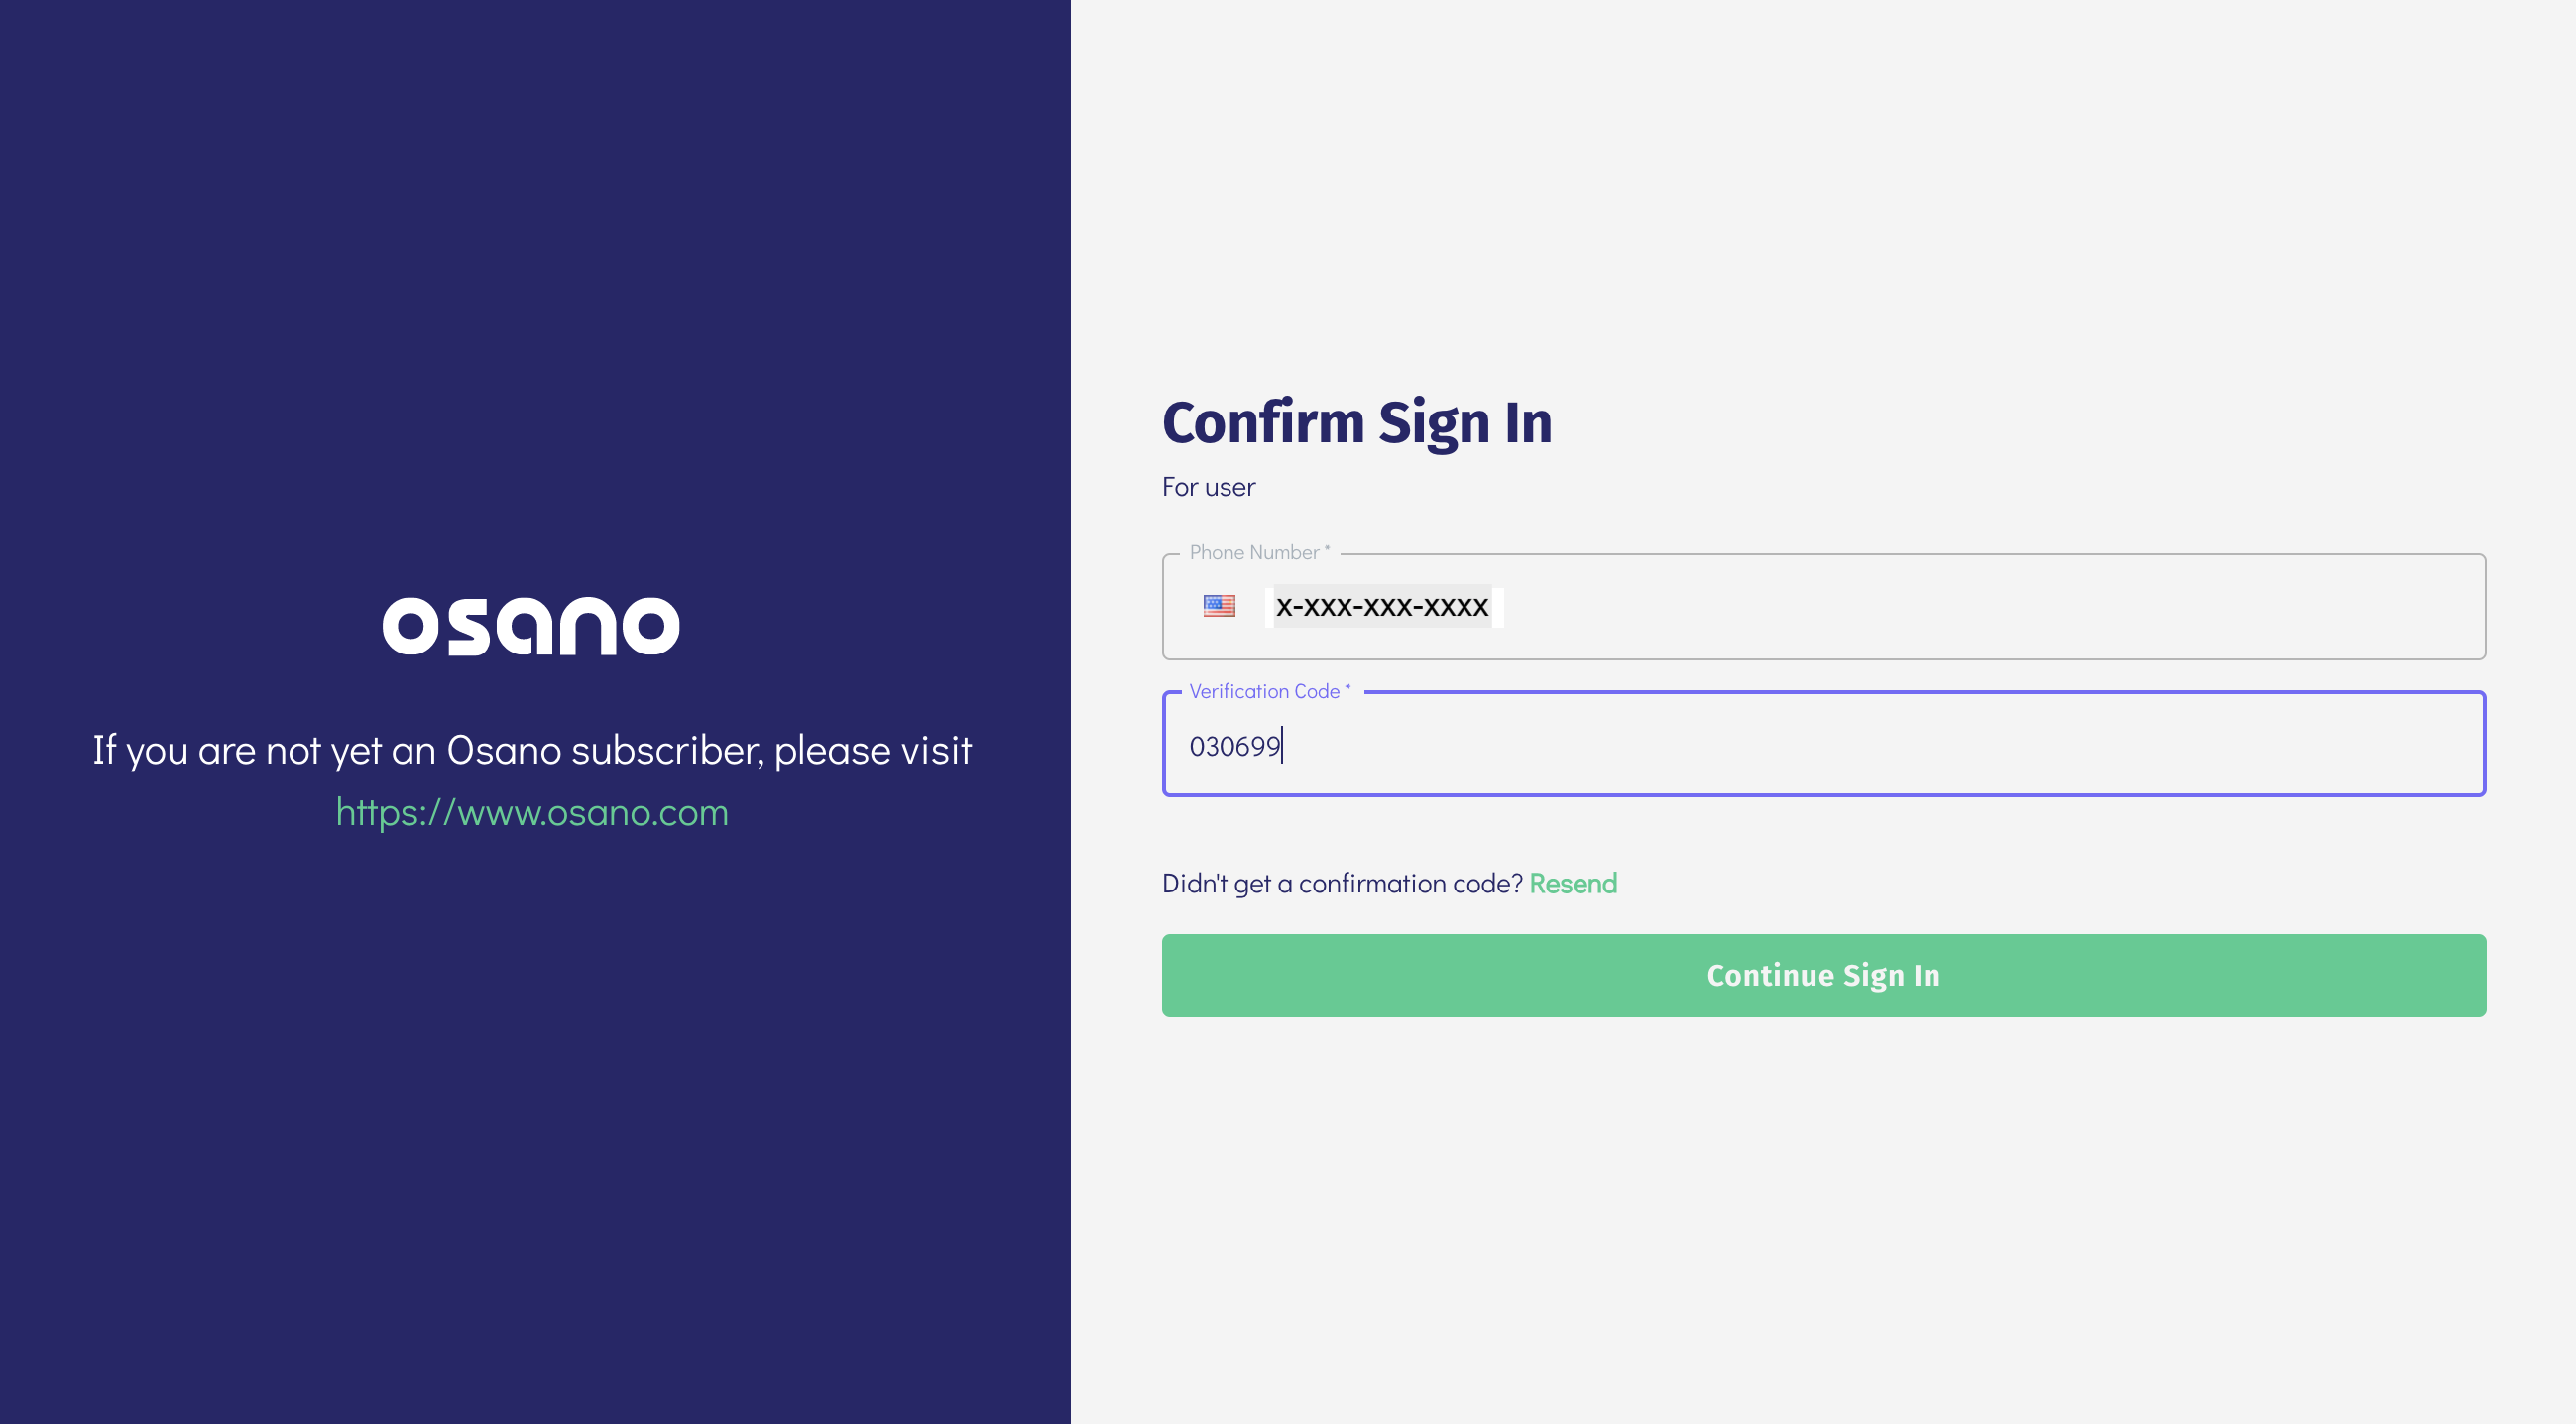Viewport: 2576px width, 1424px height.
Task: Click the word "Confirm" in the heading
Action: pos(1263,422)
